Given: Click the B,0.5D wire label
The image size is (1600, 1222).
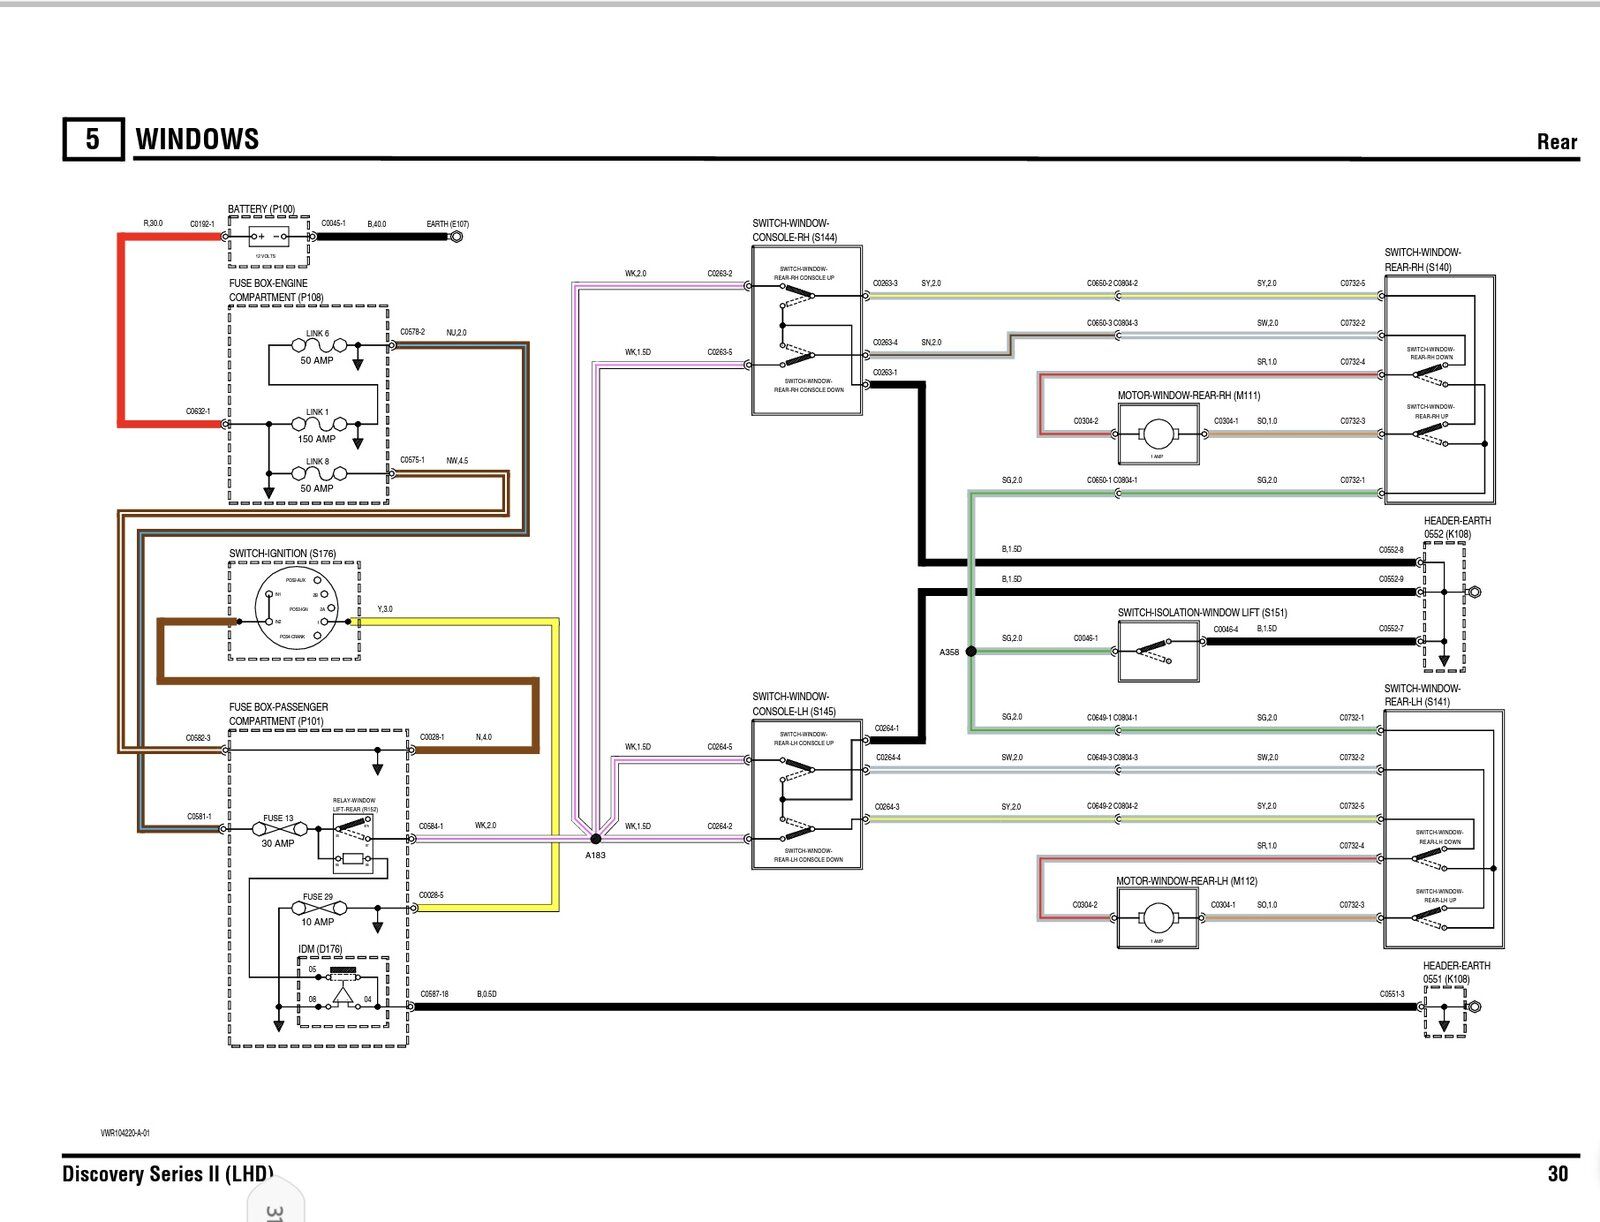Looking at the screenshot, I should [487, 994].
